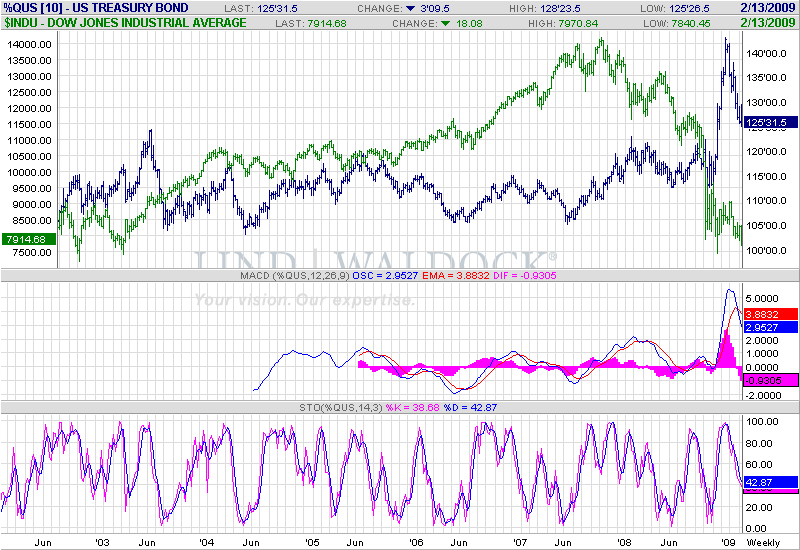Click the OSC = 2.9527 text in MACD header
800x550 pixels.
(385, 276)
